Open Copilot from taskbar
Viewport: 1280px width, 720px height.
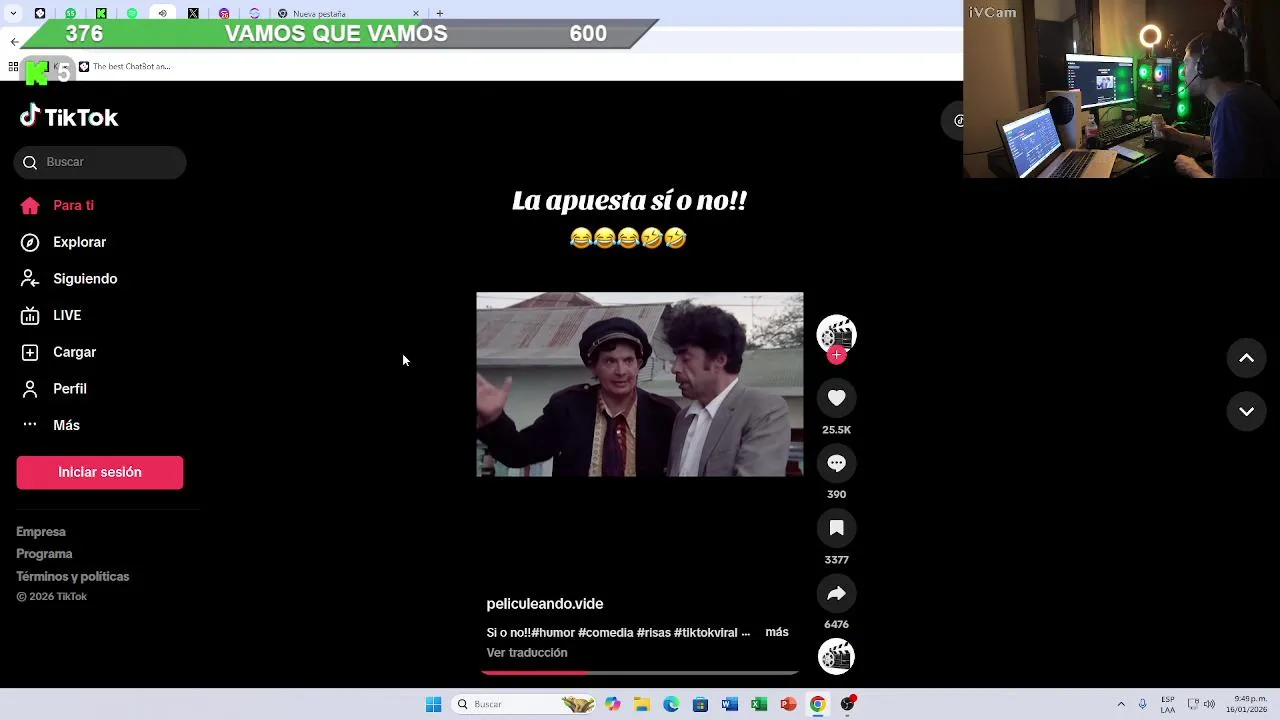point(612,704)
